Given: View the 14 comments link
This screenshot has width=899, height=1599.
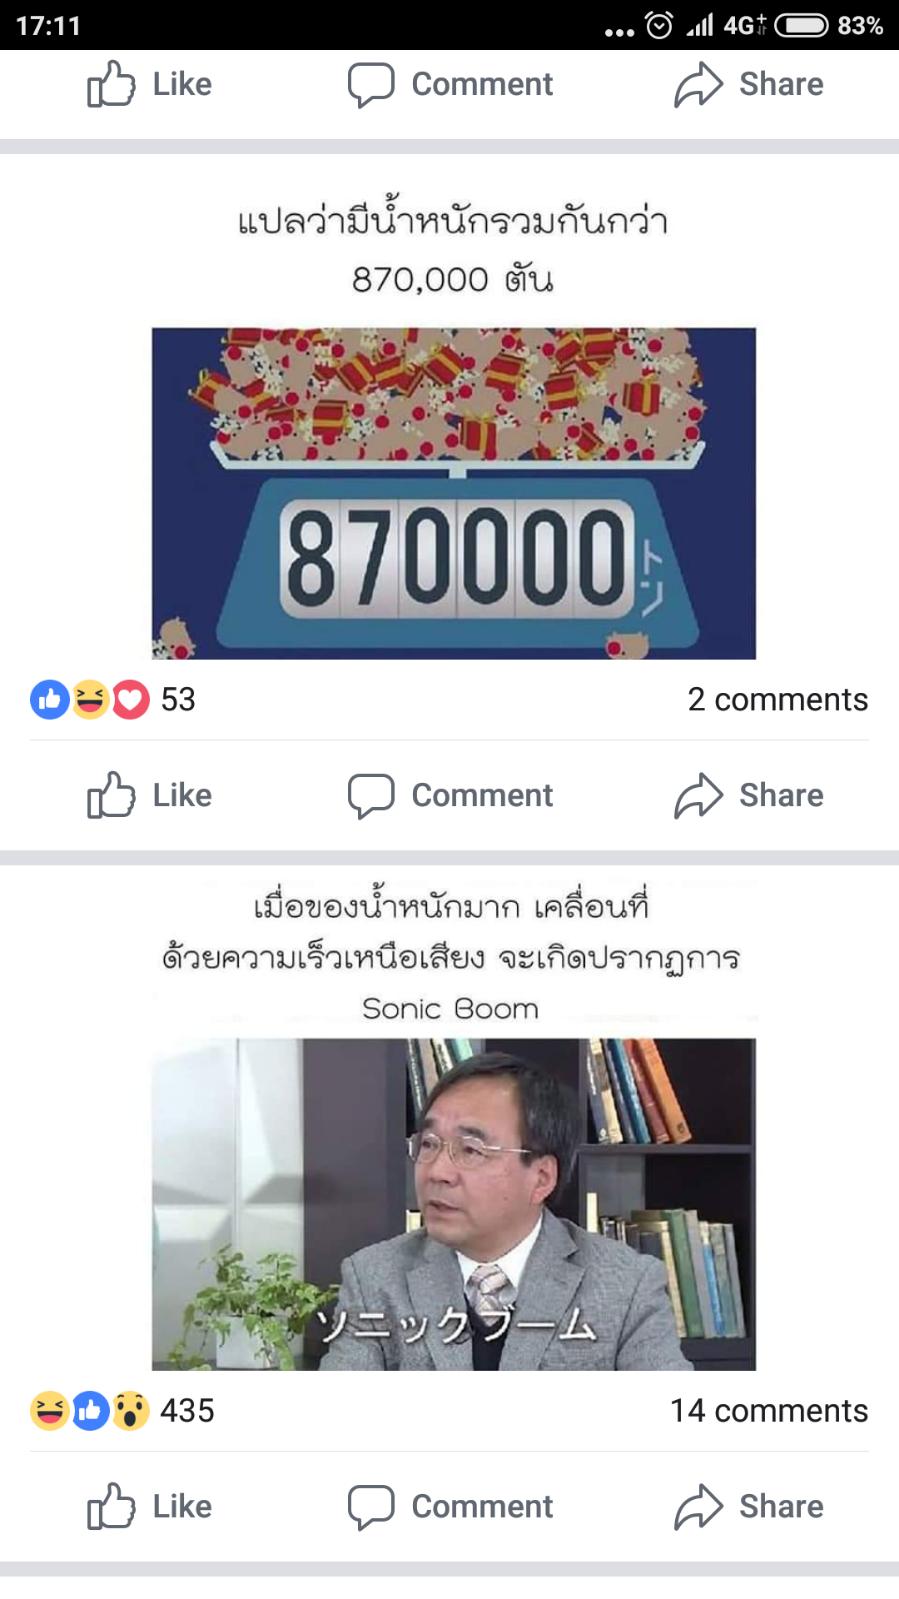Looking at the screenshot, I should pyautogui.click(x=769, y=1410).
